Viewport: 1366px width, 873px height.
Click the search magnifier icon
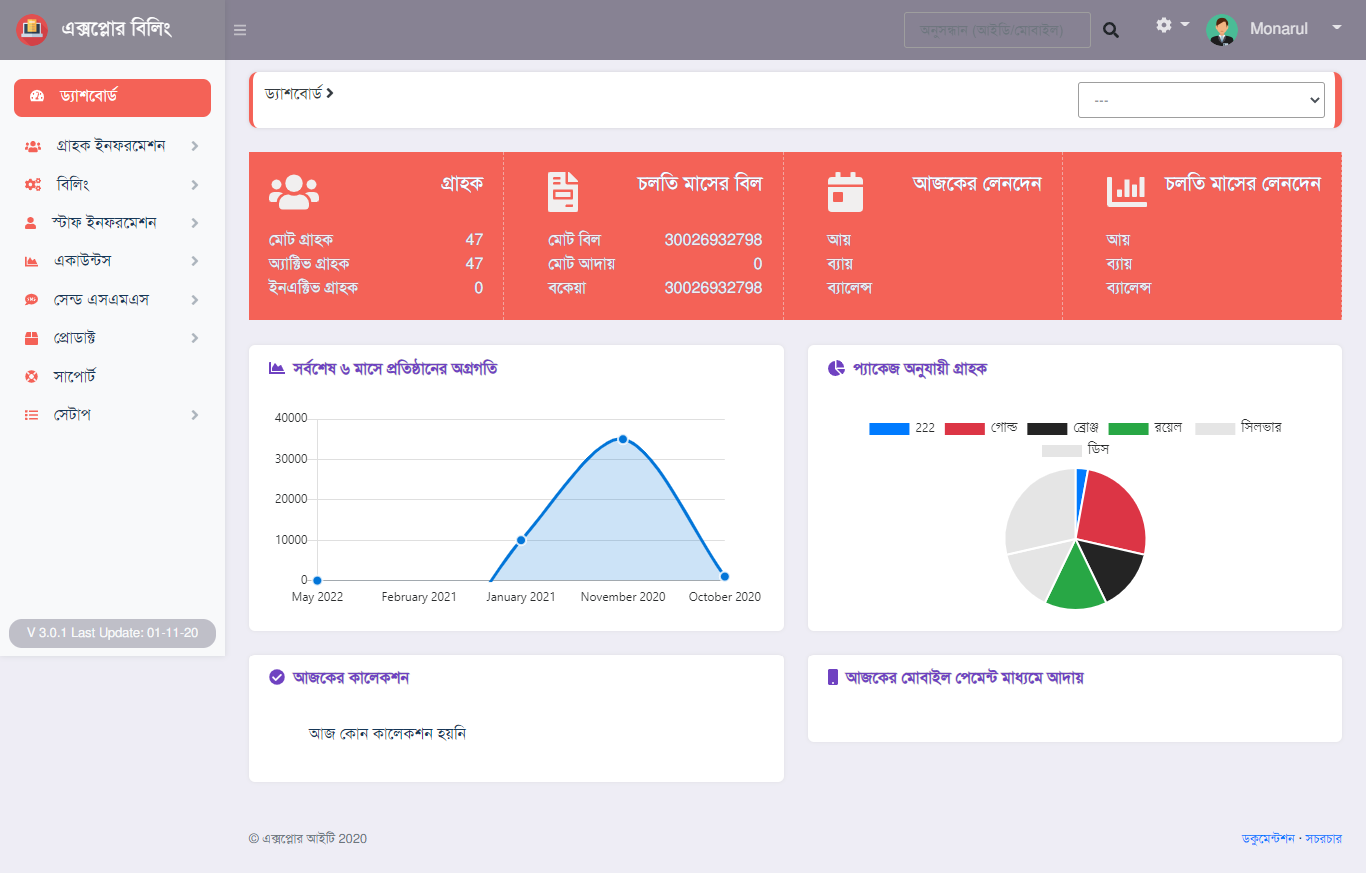coord(1111,30)
